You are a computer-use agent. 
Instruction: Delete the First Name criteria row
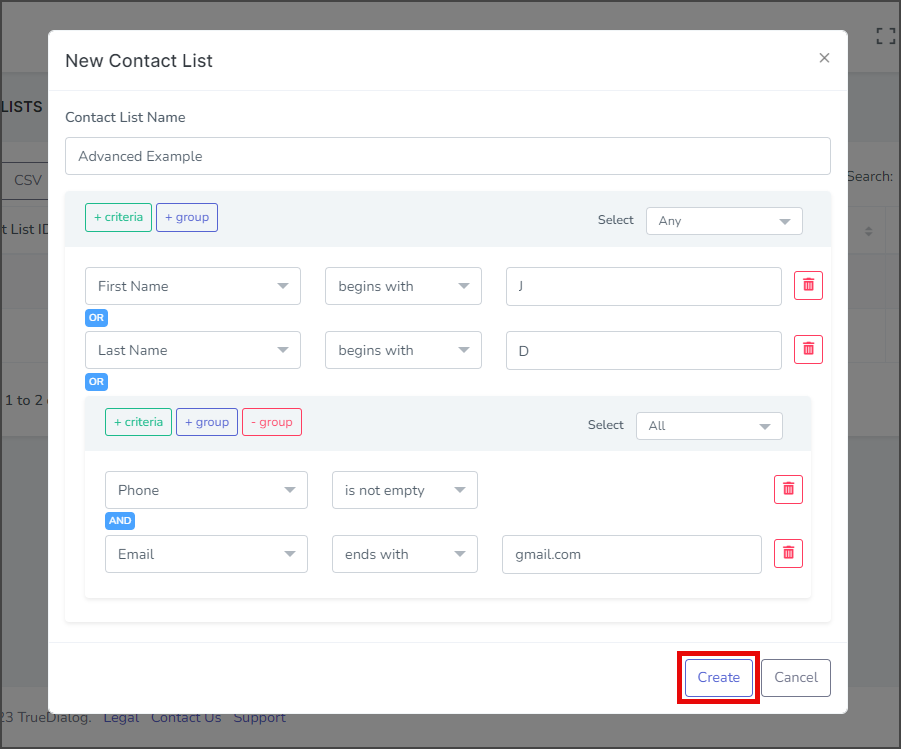808,286
